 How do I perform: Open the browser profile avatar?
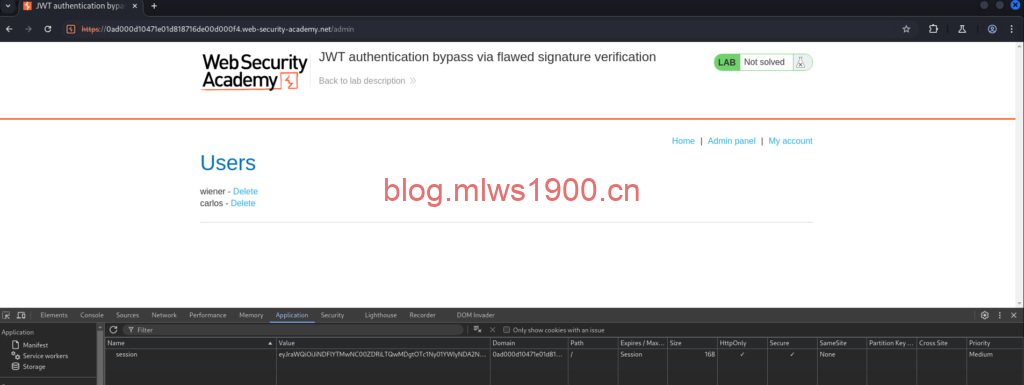[992, 29]
